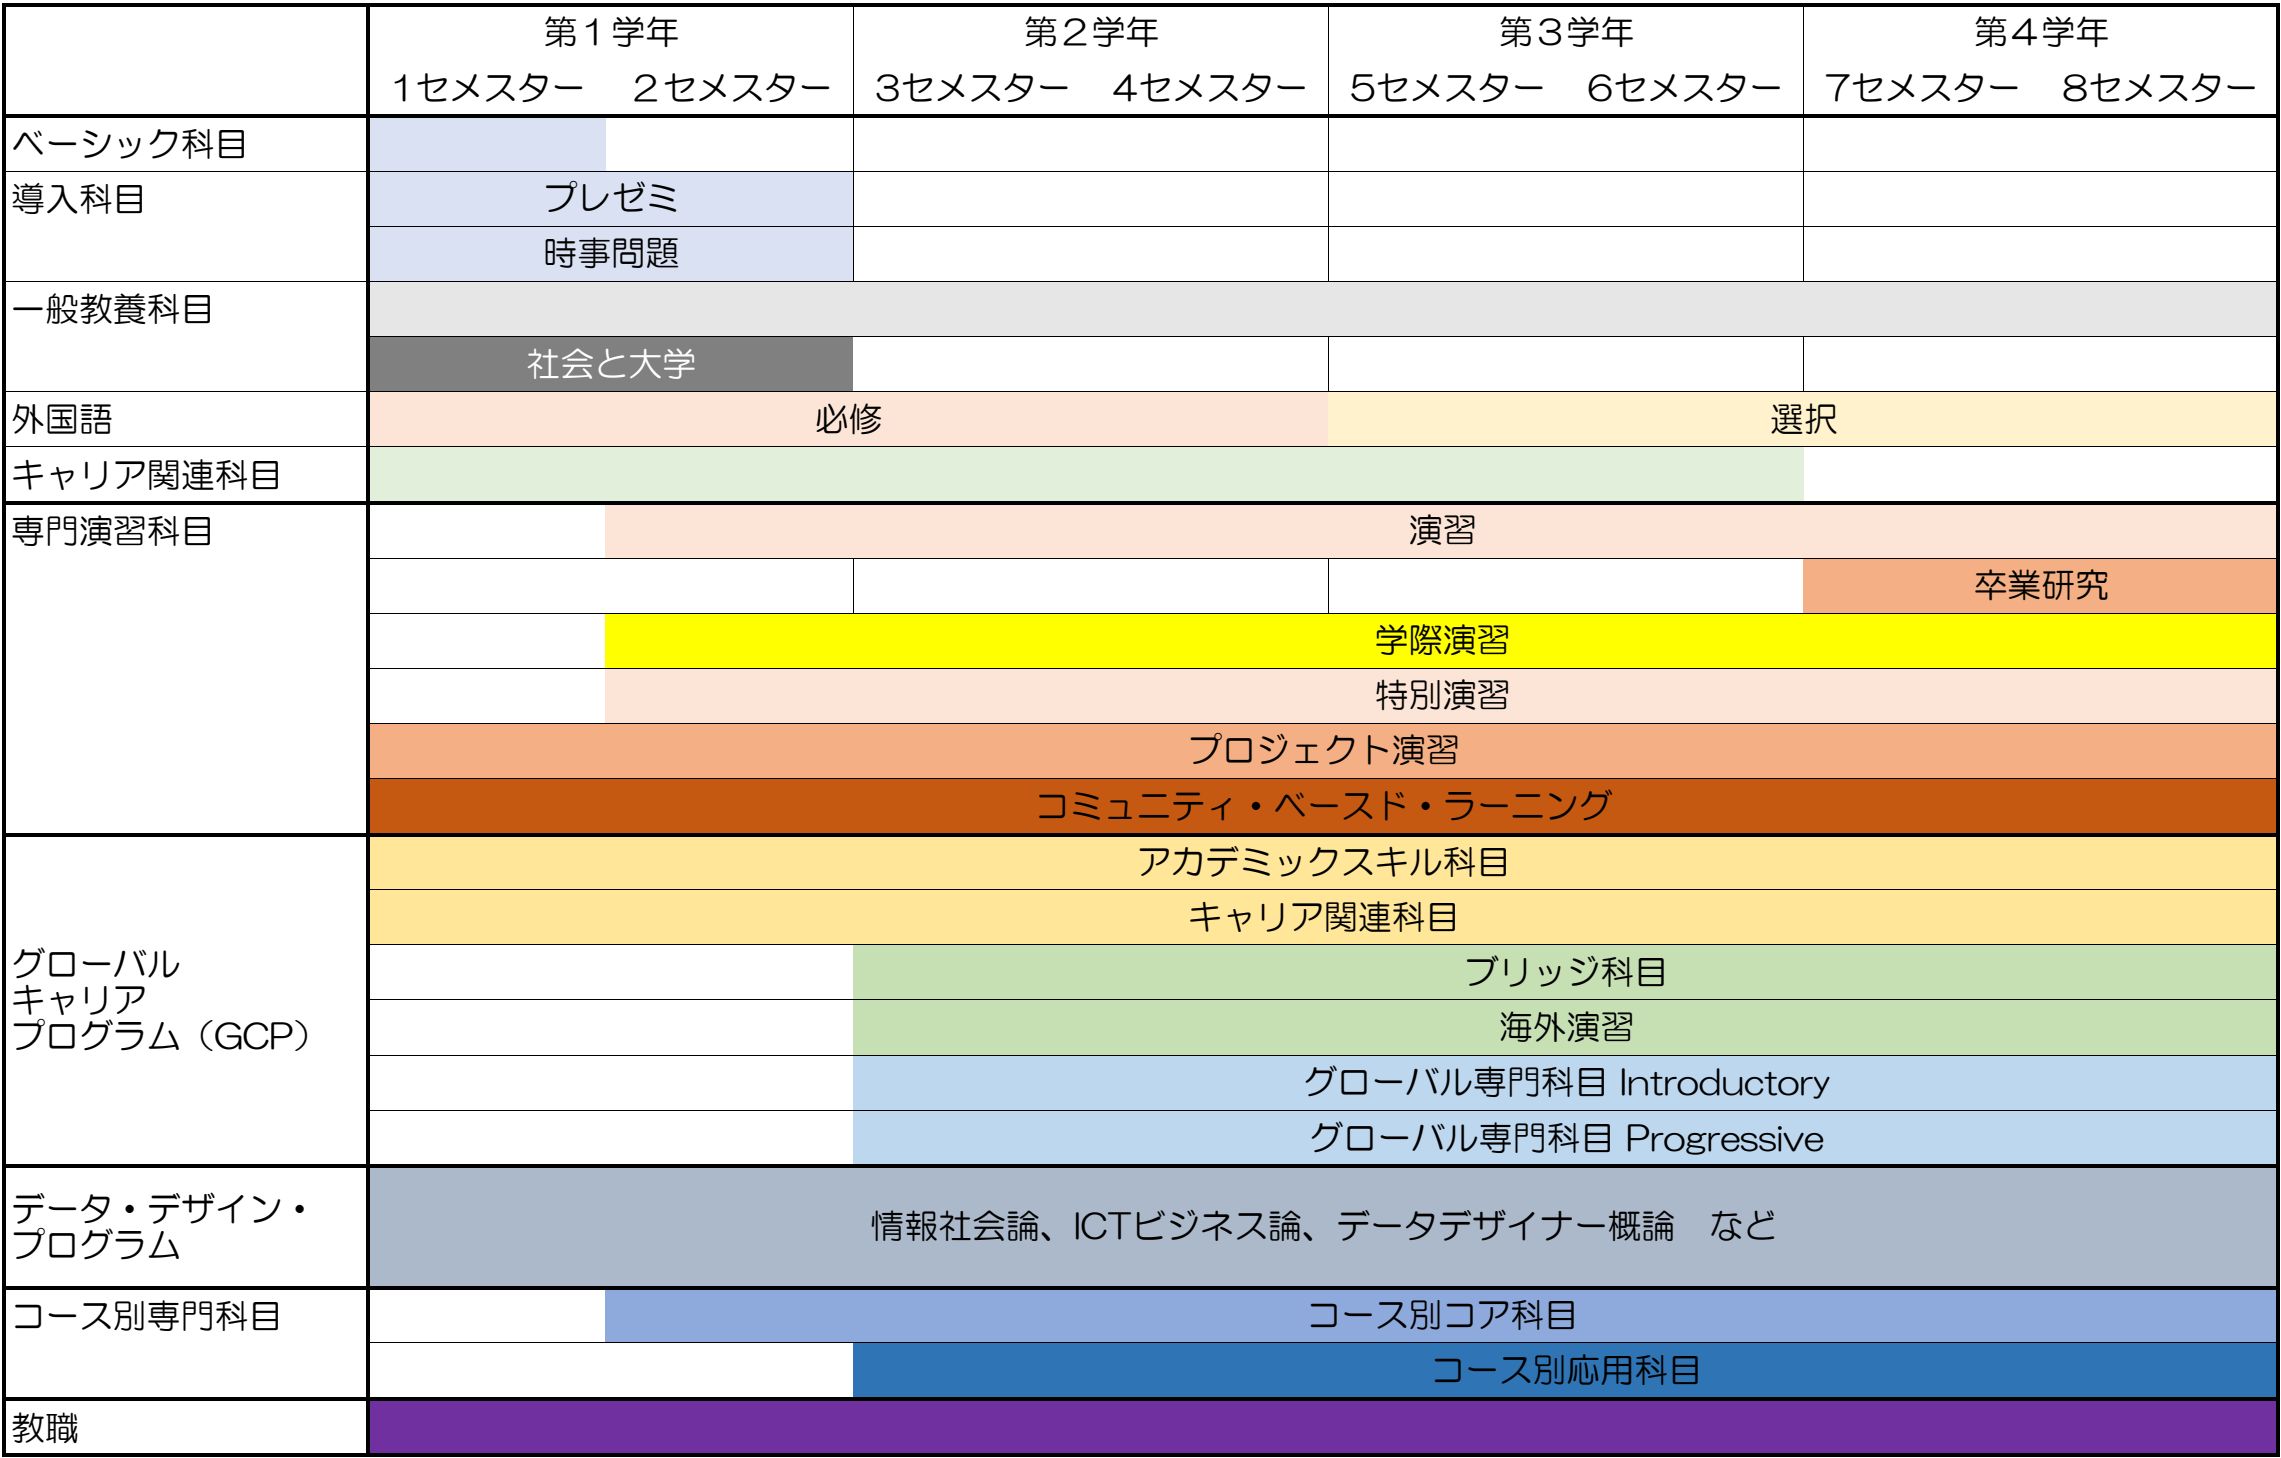Select the 特別演習 row bar
This screenshot has width=2281, height=1458.
point(1440,696)
